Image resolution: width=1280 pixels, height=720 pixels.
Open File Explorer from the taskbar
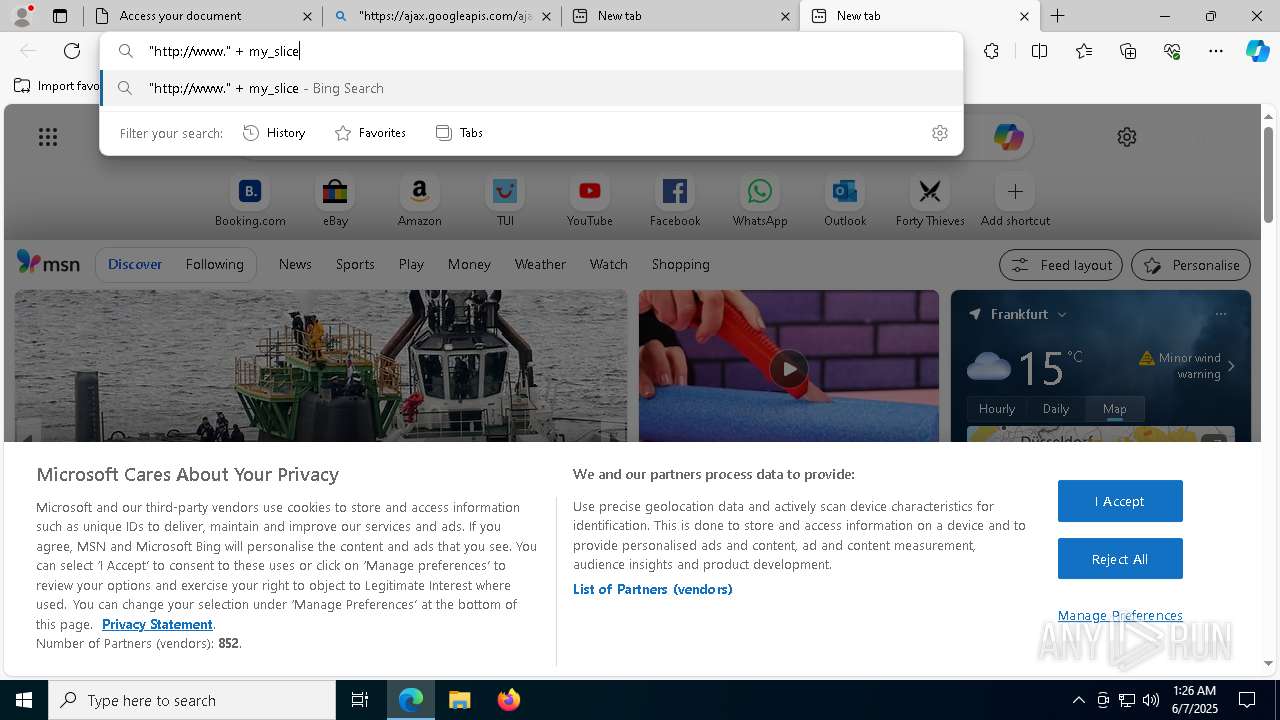459,700
